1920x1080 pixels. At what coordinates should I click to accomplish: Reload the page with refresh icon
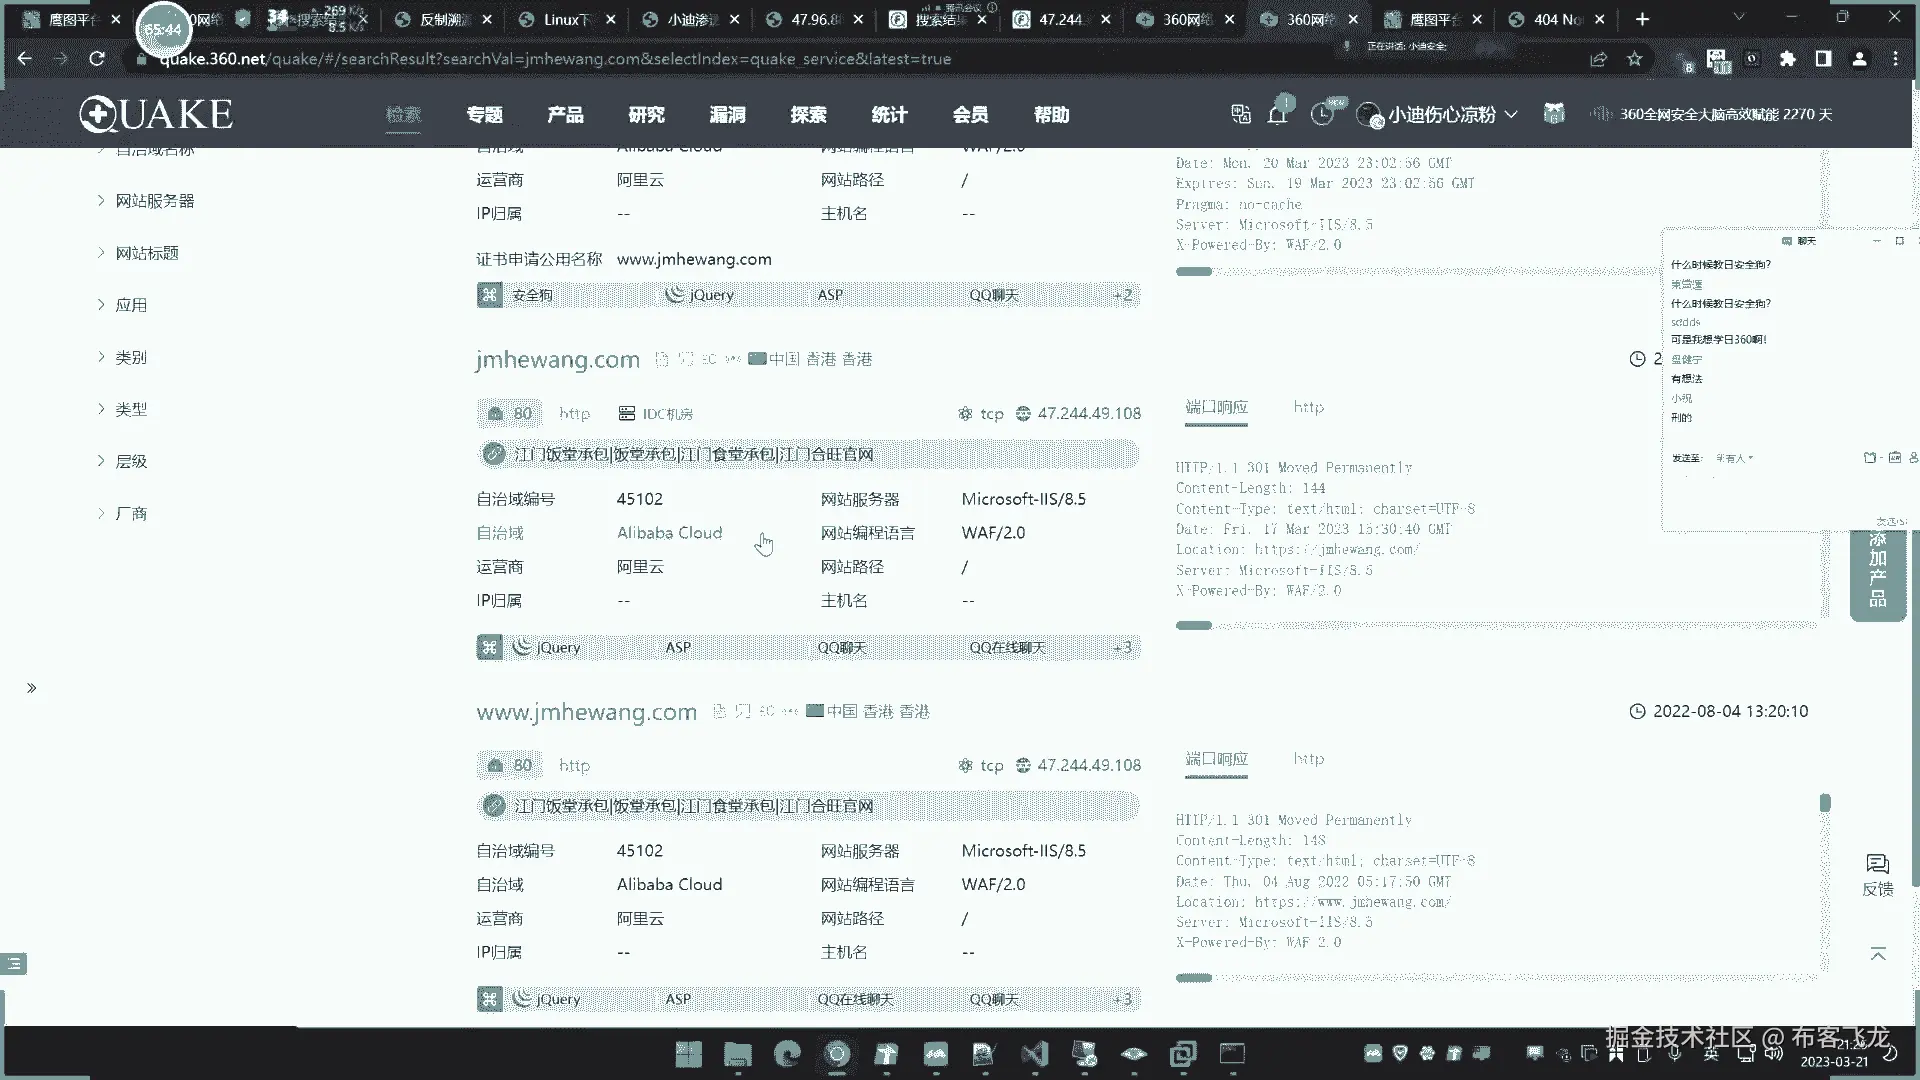coord(97,59)
